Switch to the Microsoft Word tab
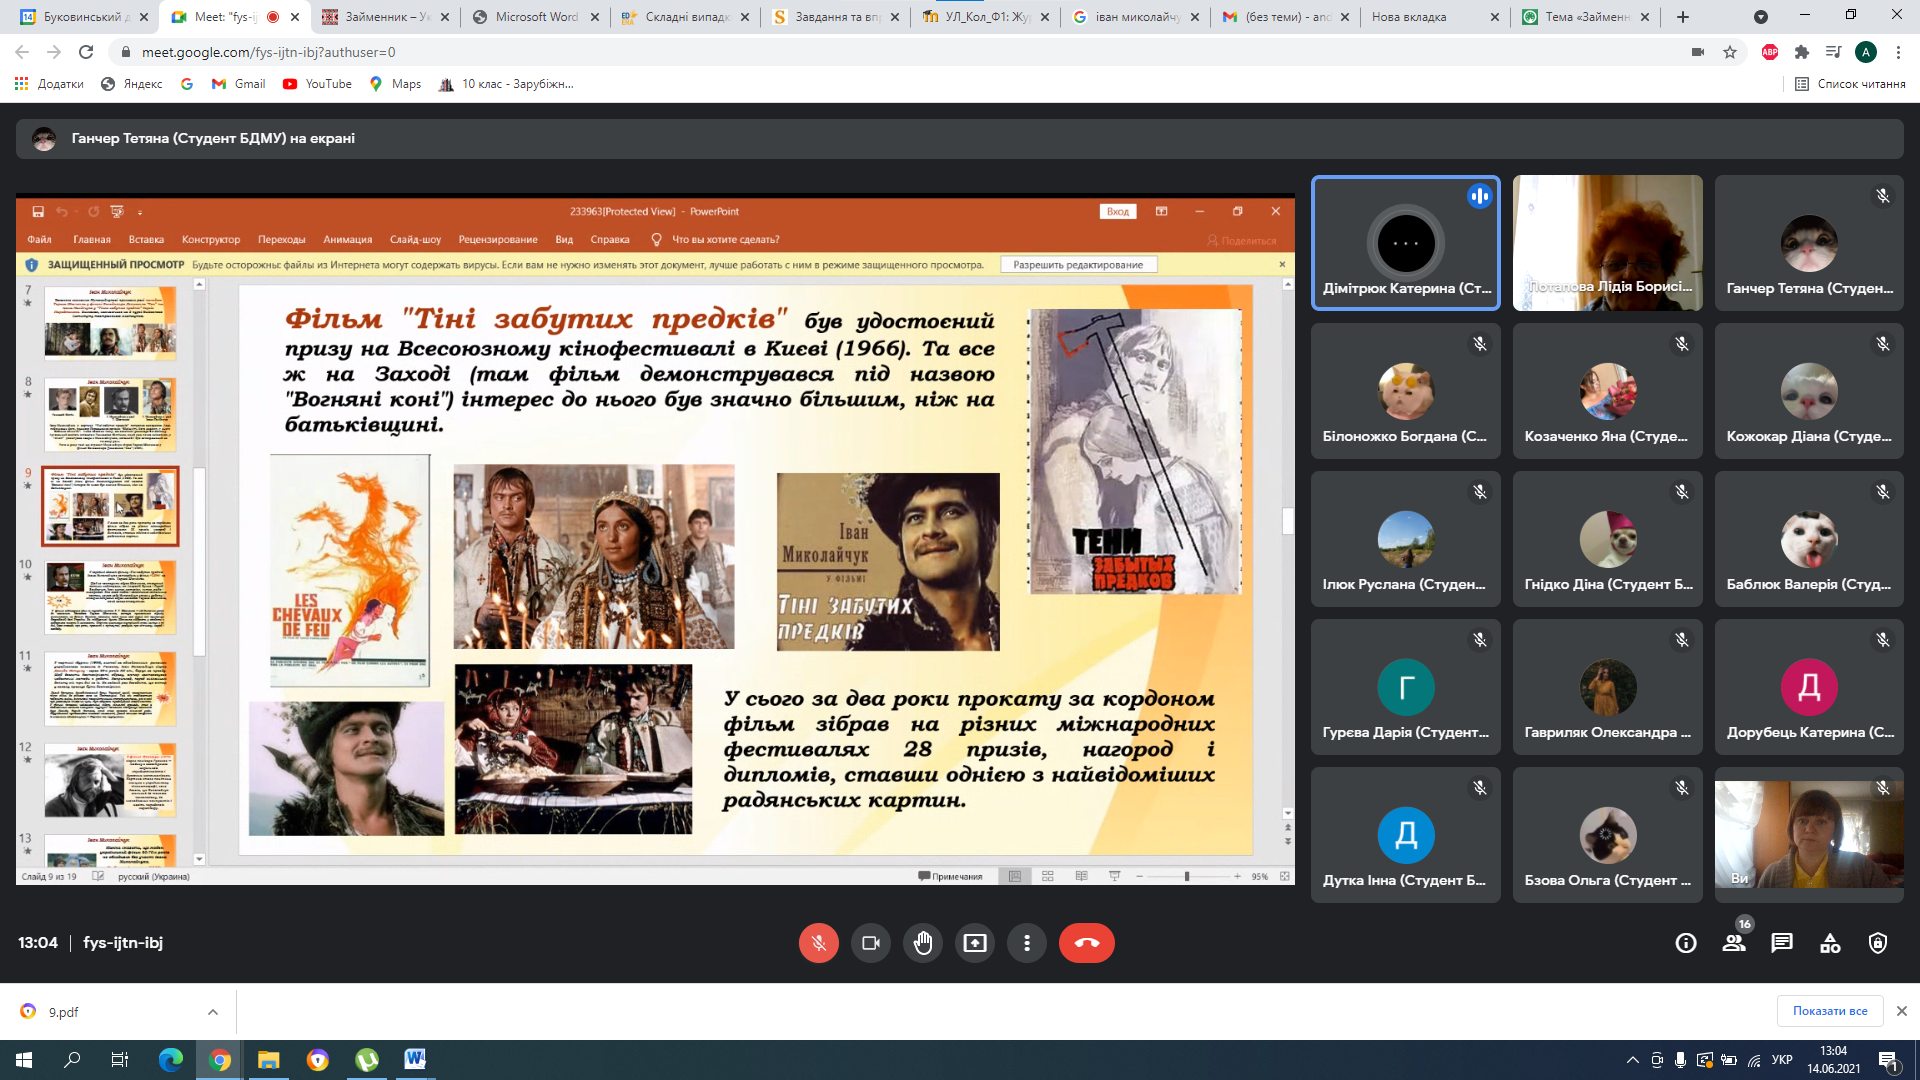 536,17
